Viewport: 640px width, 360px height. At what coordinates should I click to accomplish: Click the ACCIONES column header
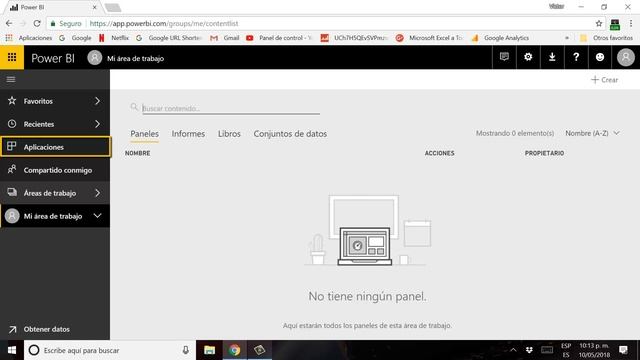(x=439, y=153)
